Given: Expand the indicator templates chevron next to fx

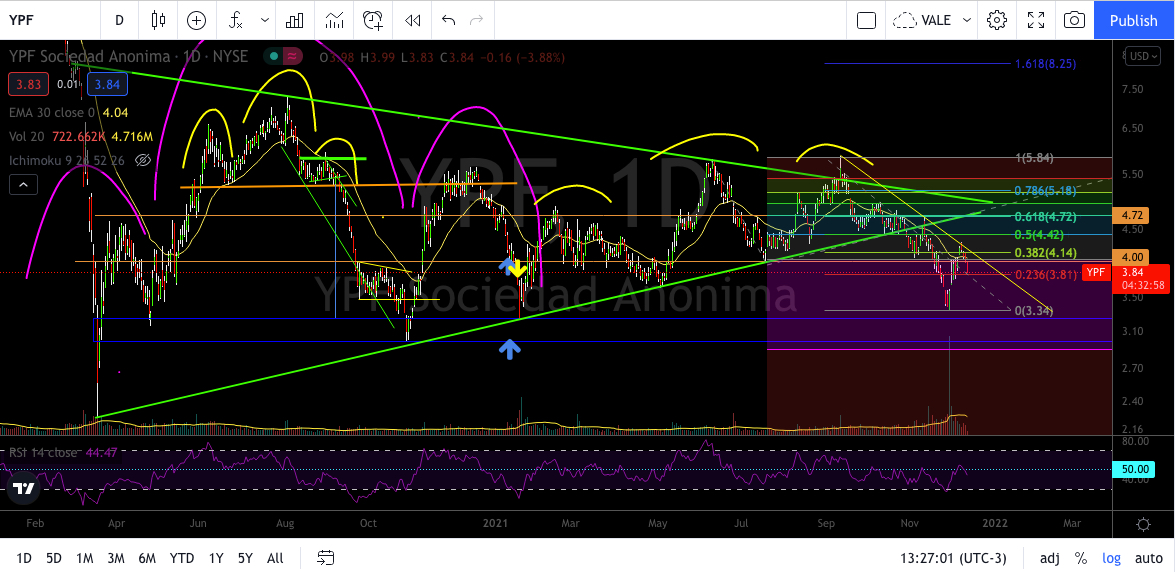Looking at the screenshot, I should [x=265, y=20].
